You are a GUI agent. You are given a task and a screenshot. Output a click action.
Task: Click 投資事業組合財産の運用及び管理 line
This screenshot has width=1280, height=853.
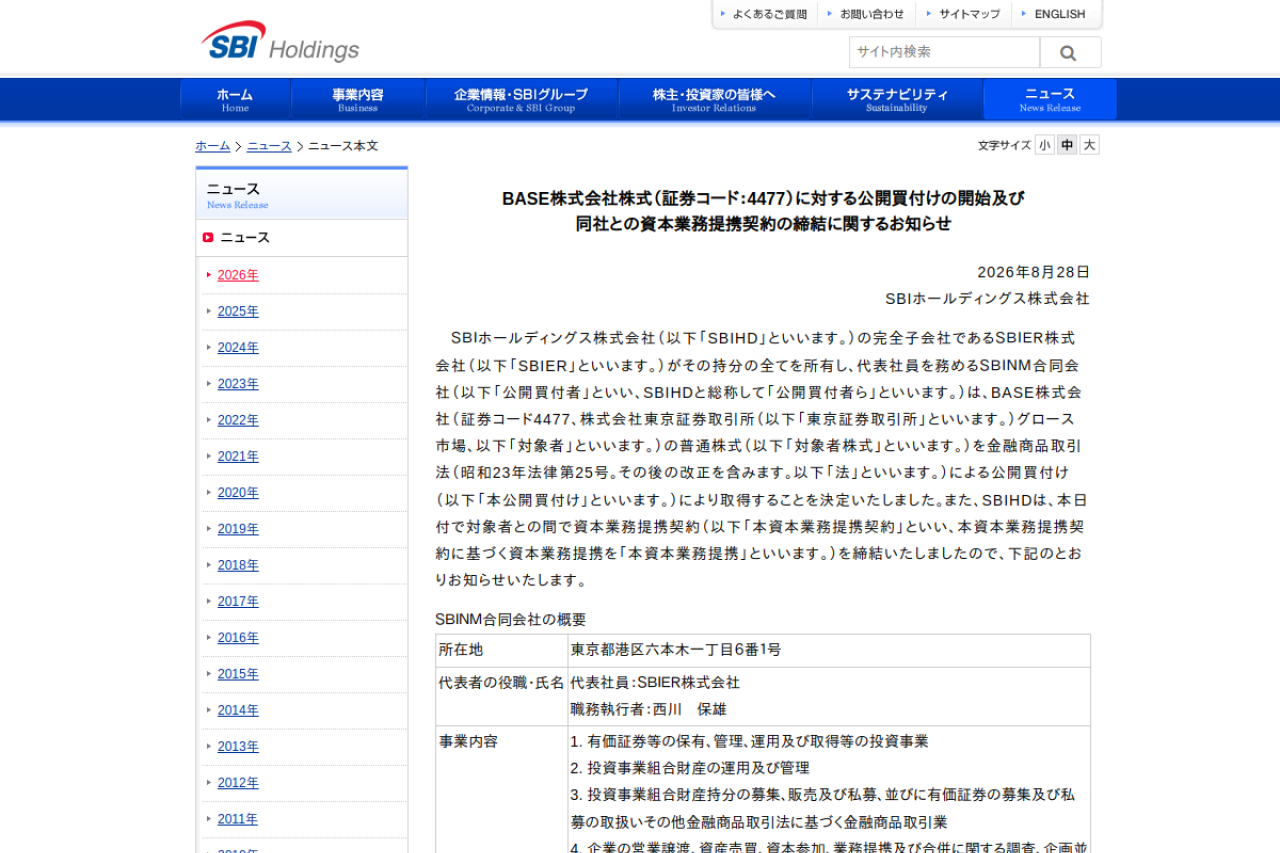point(690,768)
